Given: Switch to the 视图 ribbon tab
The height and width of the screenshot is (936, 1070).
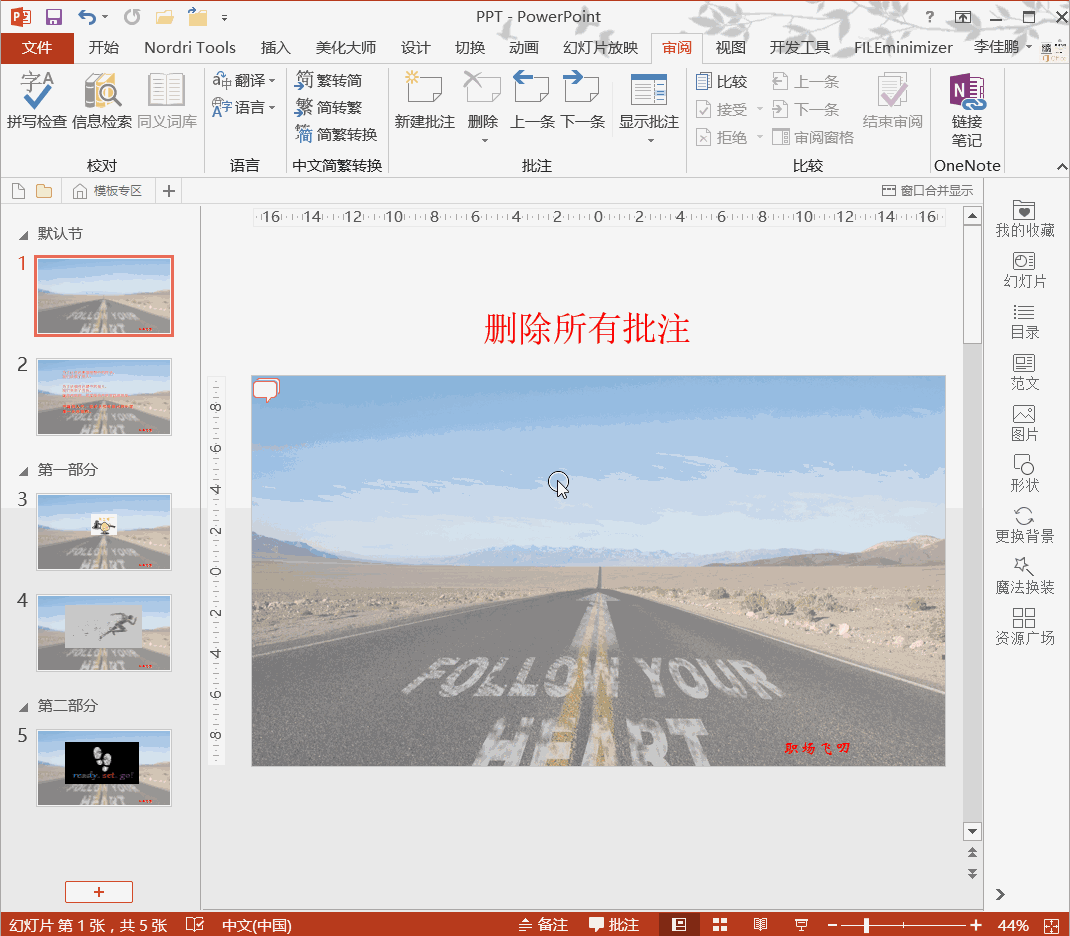Looking at the screenshot, I should click(x=730, y=47).
